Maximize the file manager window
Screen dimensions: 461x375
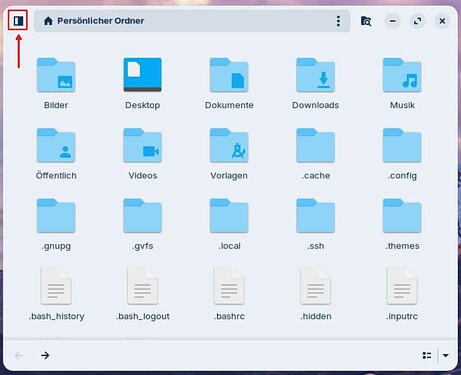[417, 21]
